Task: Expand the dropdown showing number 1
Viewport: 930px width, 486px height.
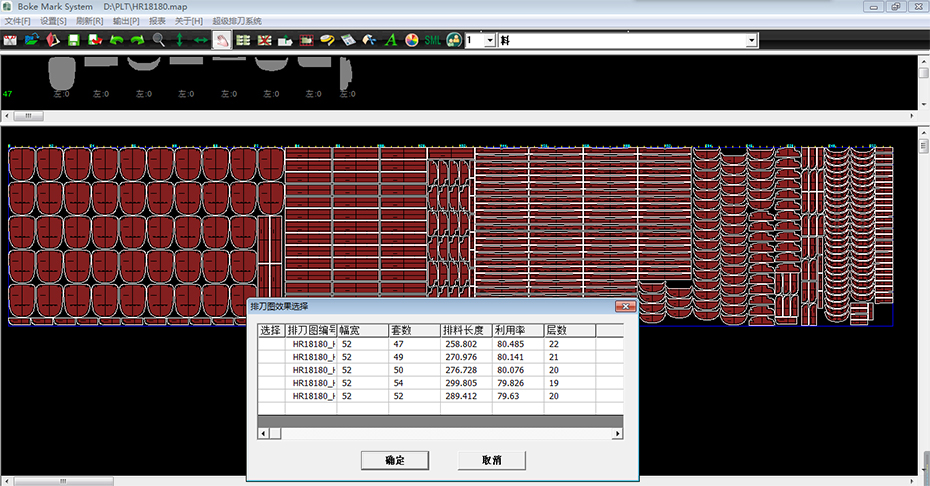Action: (489, 40)
